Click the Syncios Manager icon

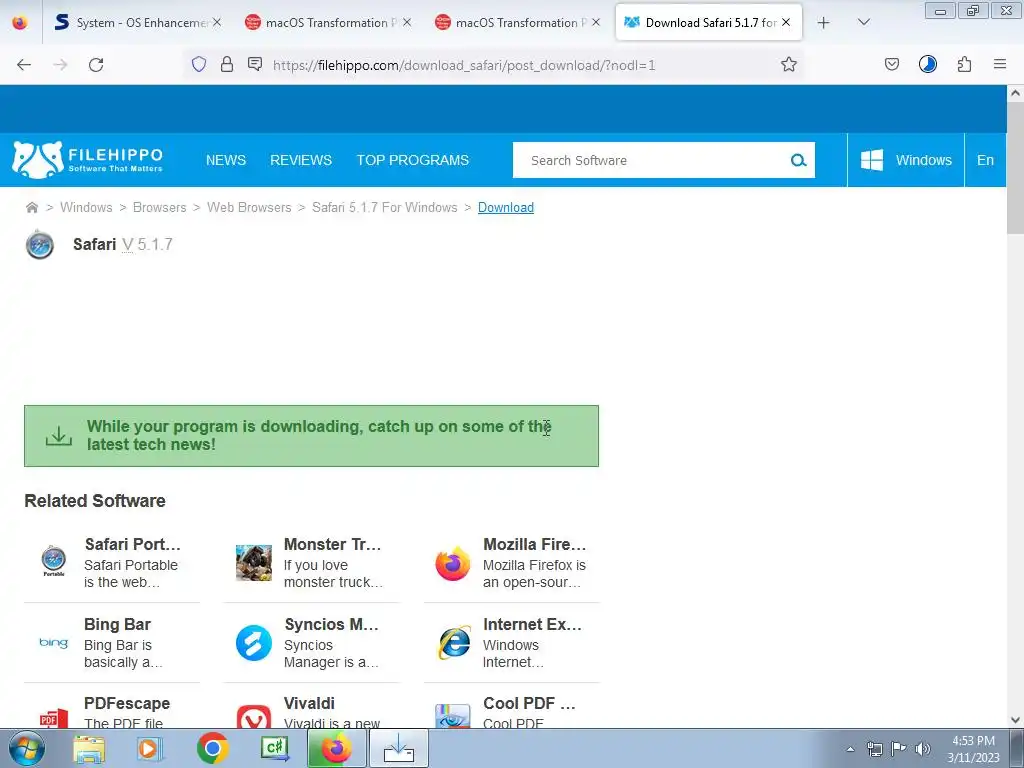point(253,643)
